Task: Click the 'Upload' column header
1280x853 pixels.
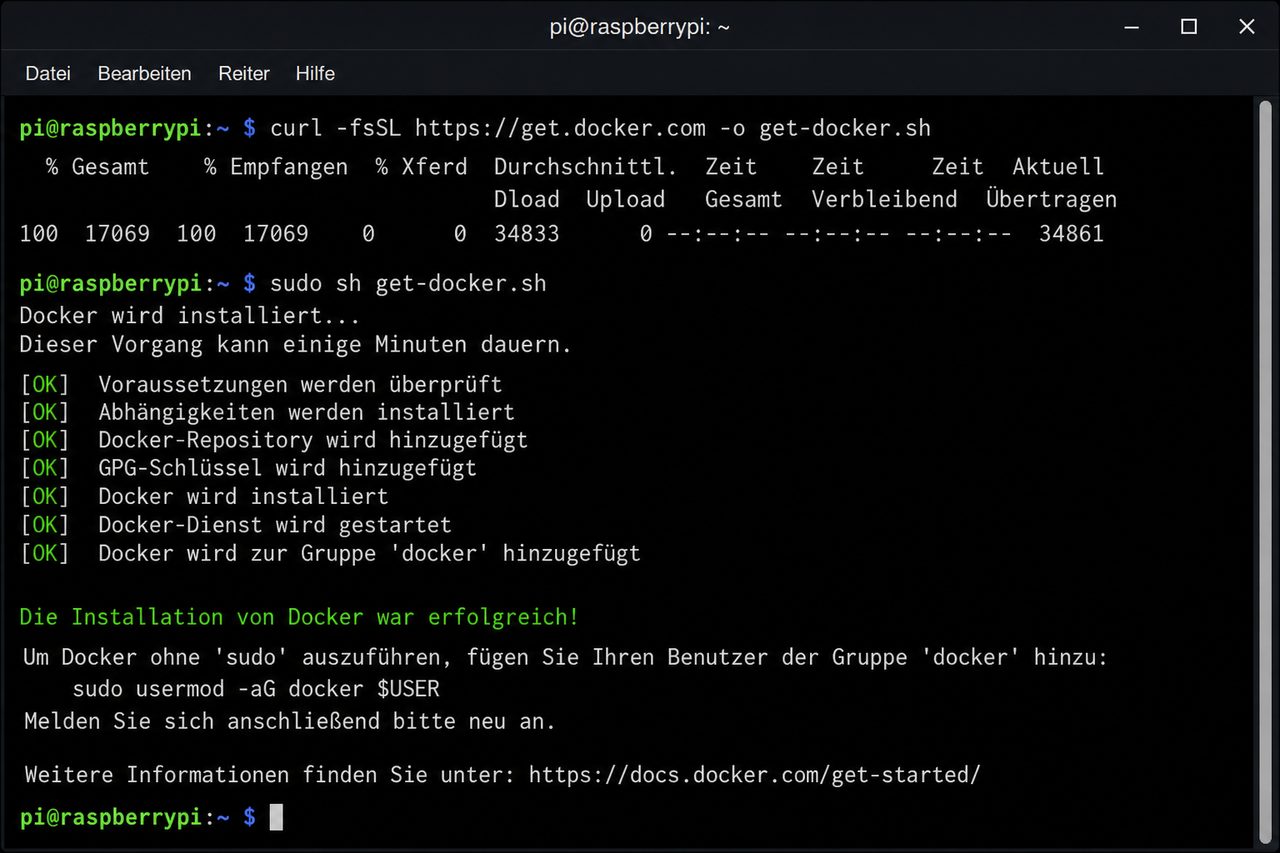Action: click(x=626, y=199)
